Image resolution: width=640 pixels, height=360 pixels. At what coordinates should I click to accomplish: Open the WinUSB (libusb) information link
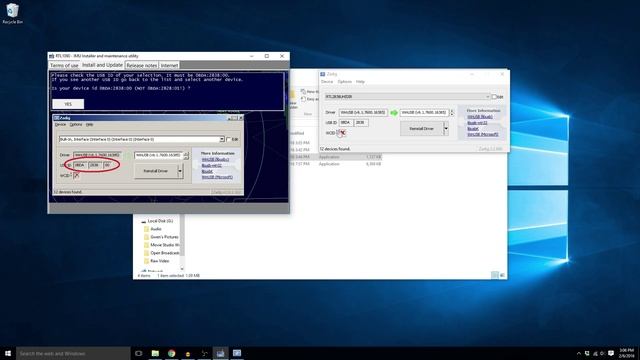(480, 117)
